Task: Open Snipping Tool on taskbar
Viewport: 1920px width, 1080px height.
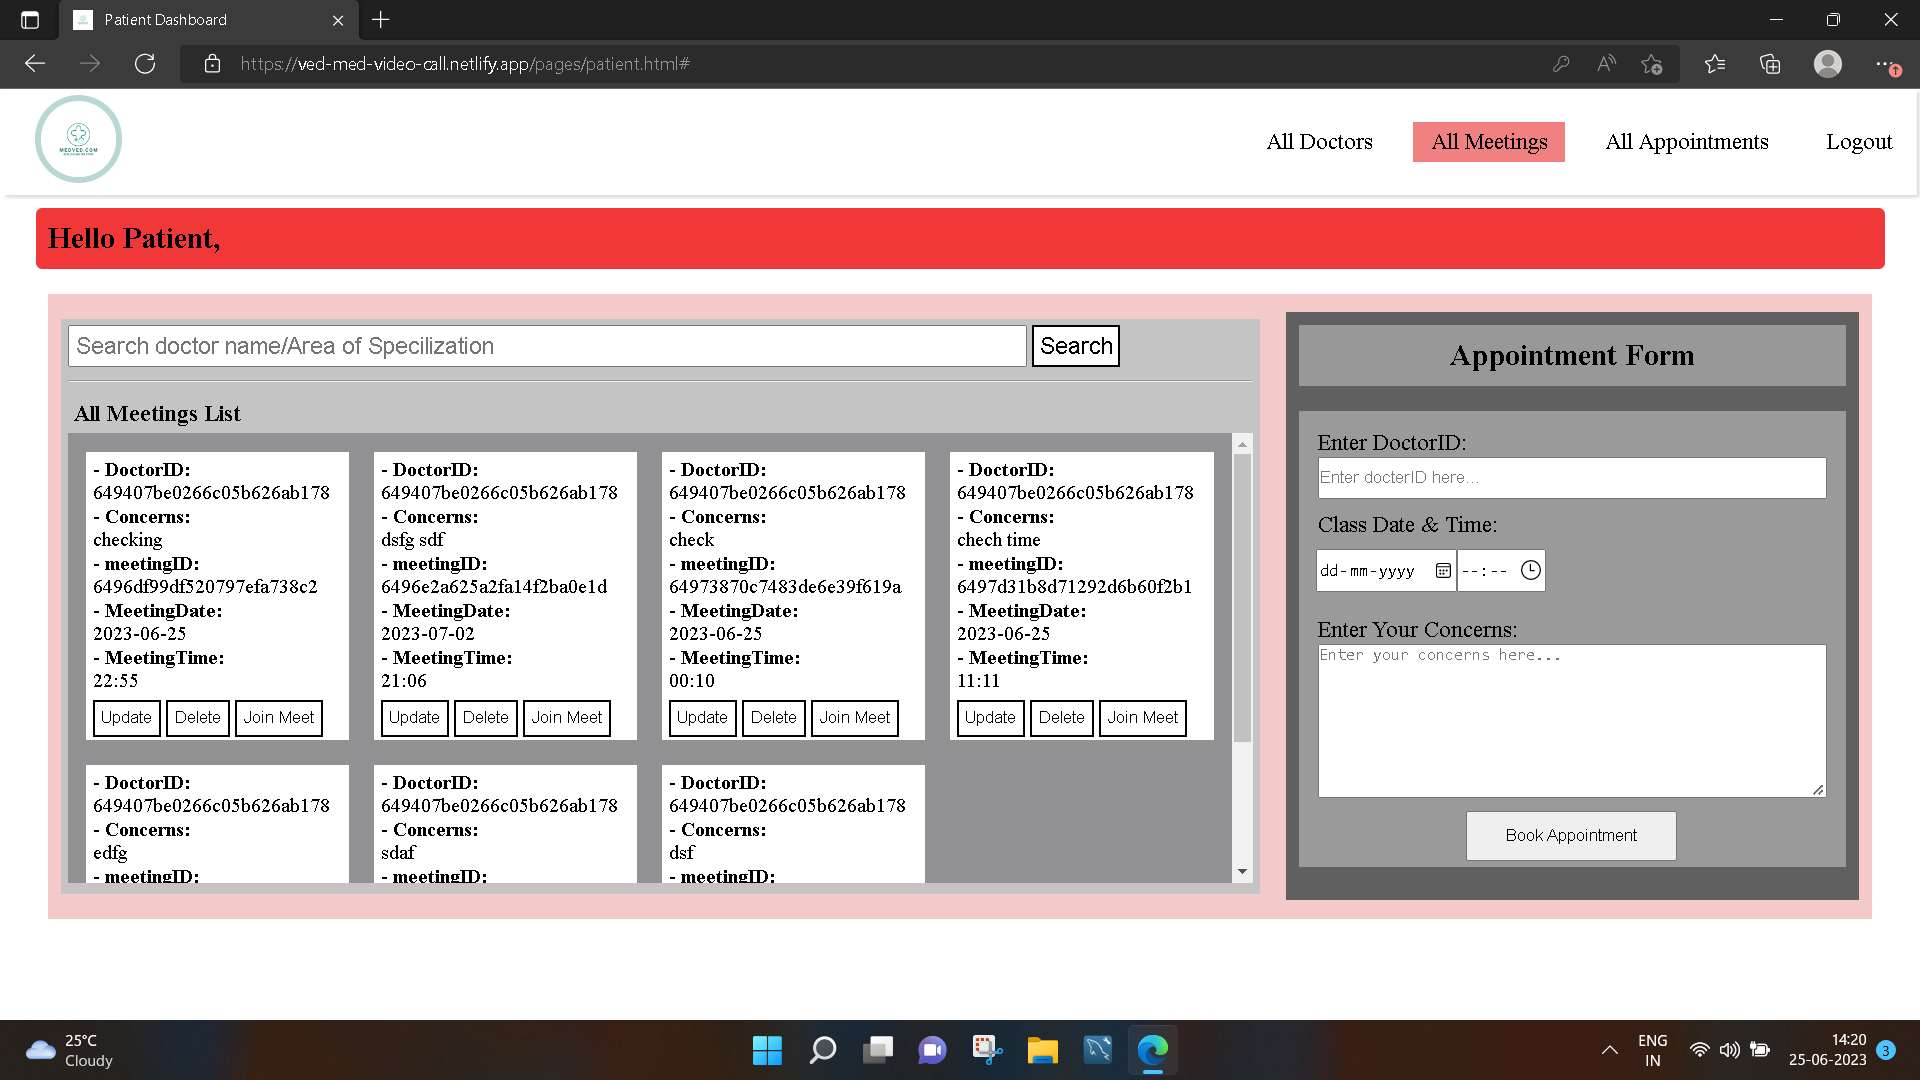Action: pos(987,1050)
